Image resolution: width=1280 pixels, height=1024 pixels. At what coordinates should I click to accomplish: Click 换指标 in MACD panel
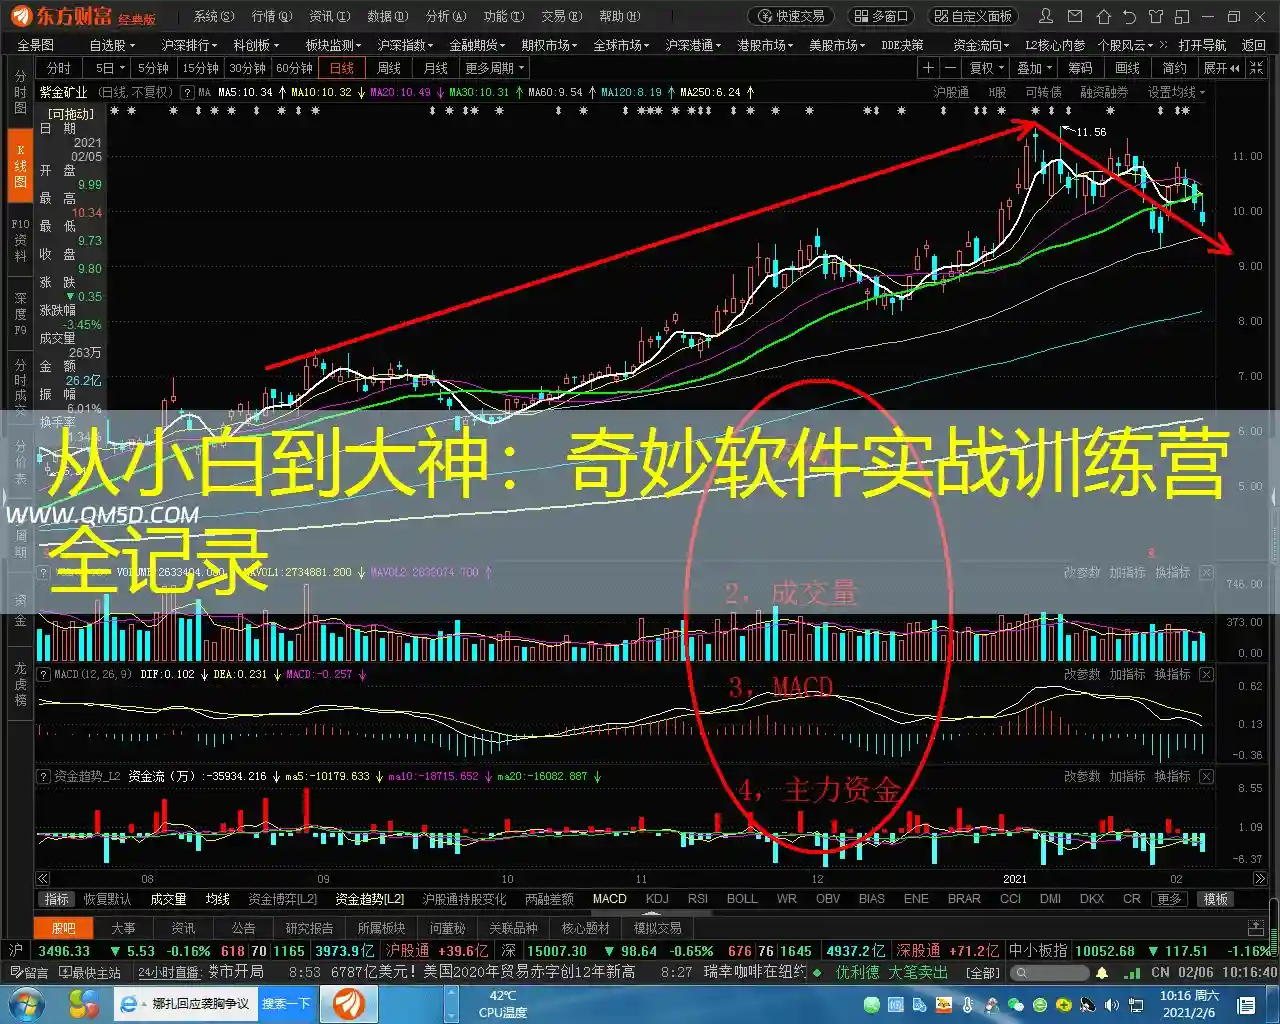point(1172,675)
